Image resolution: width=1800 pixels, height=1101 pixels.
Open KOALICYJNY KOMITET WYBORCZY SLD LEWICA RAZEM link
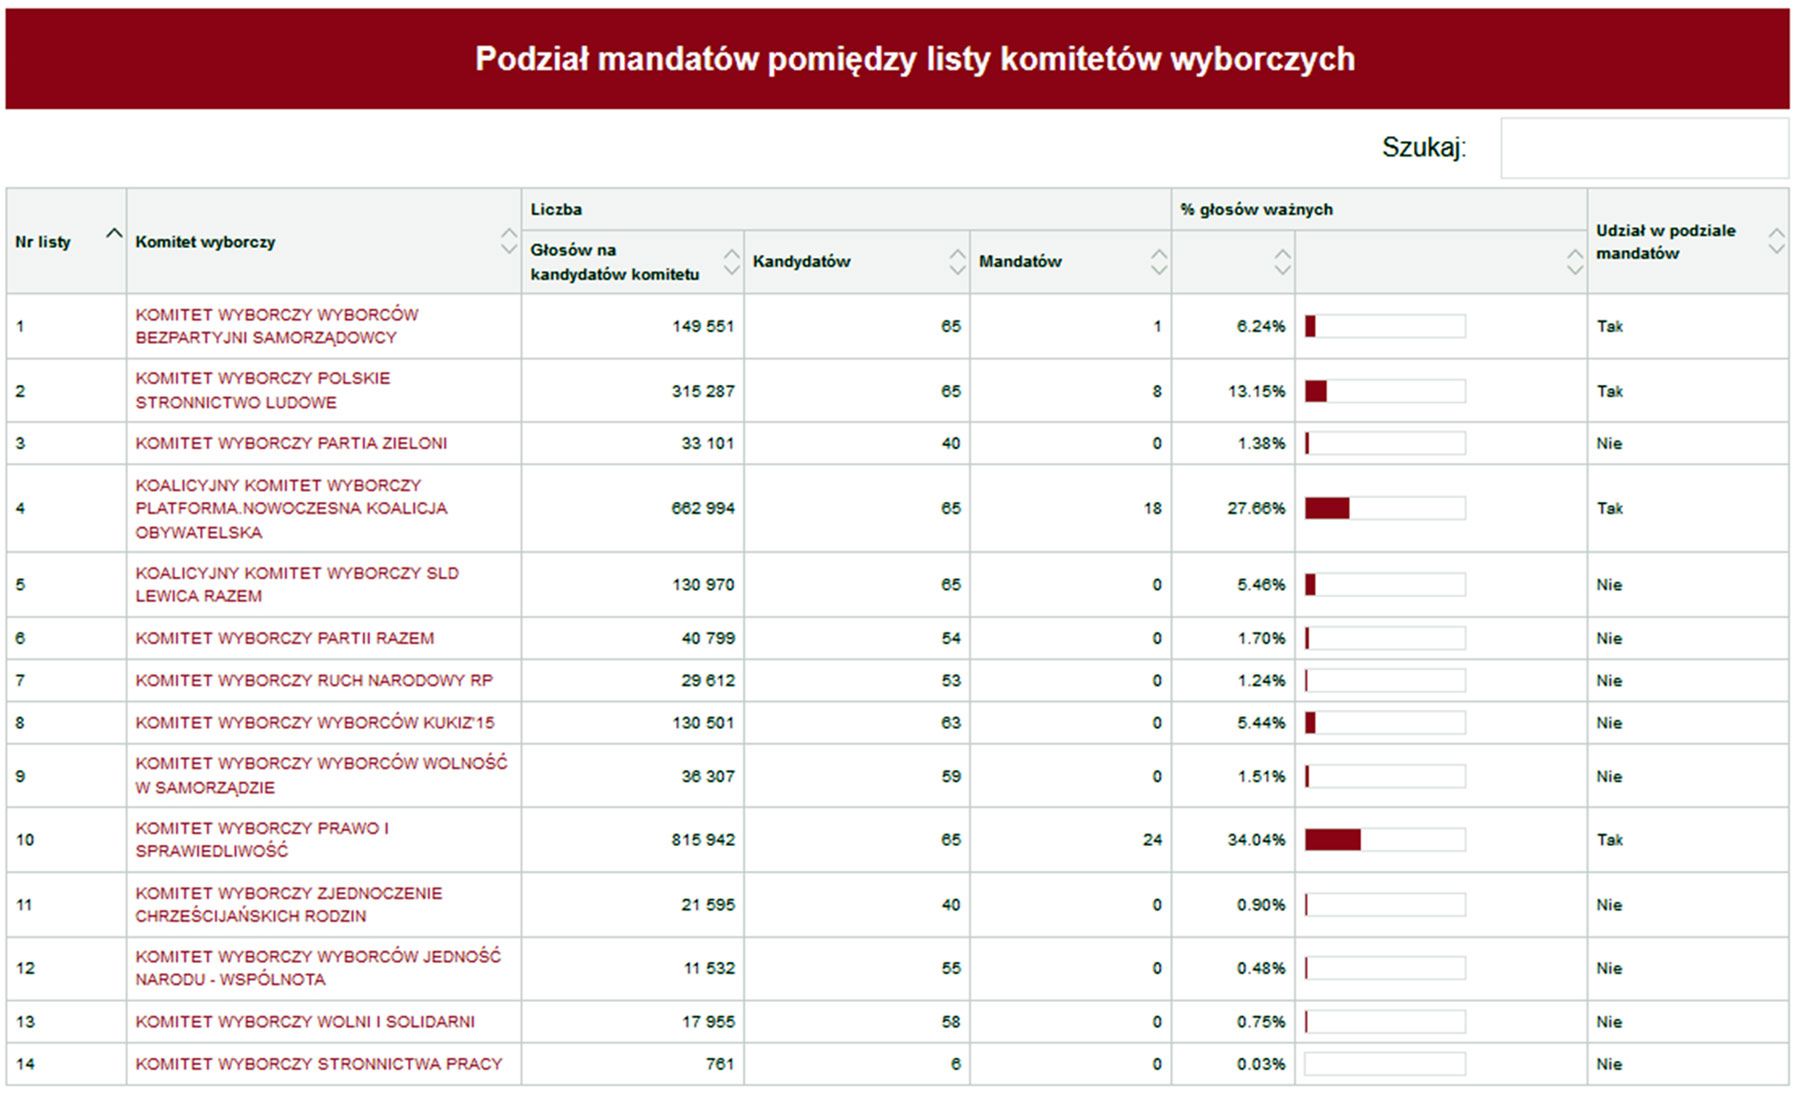[297, 584]
